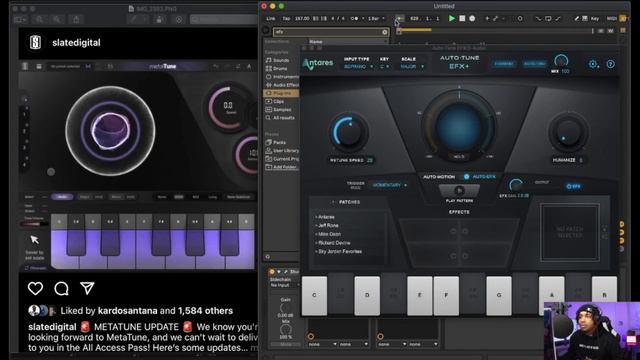Screen dimensions: 640x360
Task: Click the Slate Digital logo avatar
Action: point(36,42)
